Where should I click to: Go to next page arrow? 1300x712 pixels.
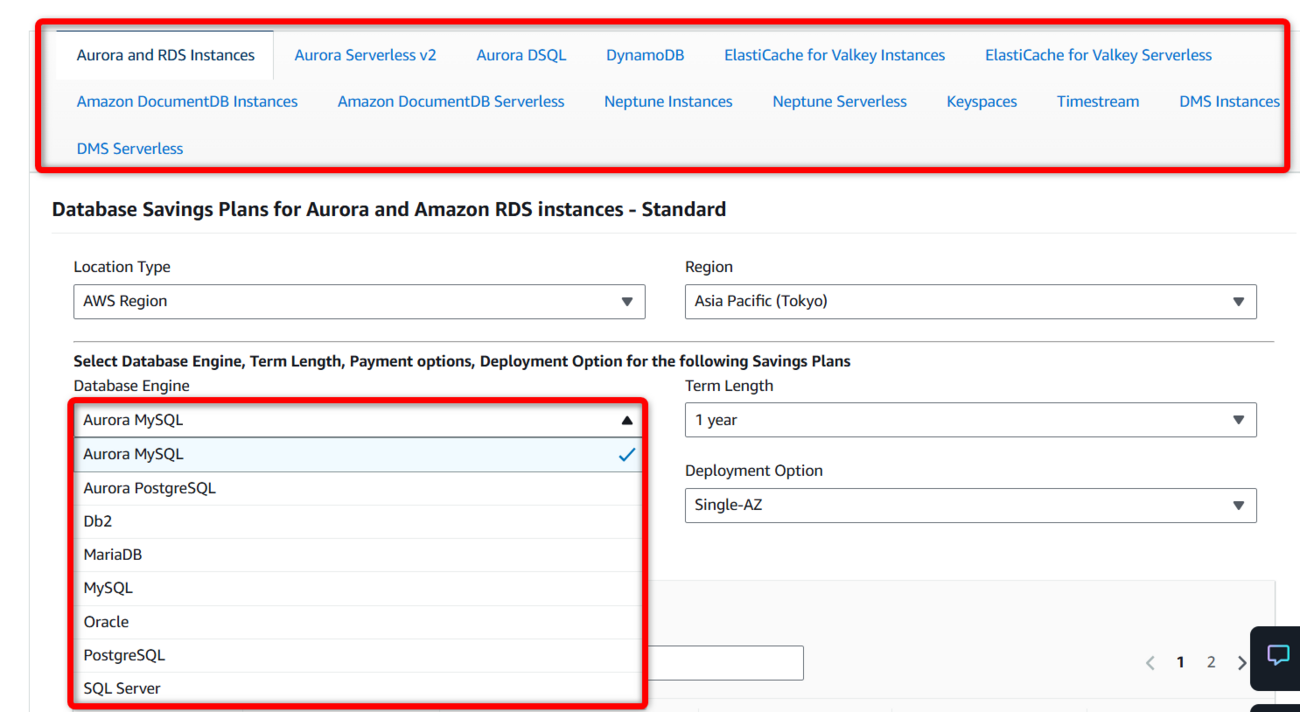pos(1242,663)
